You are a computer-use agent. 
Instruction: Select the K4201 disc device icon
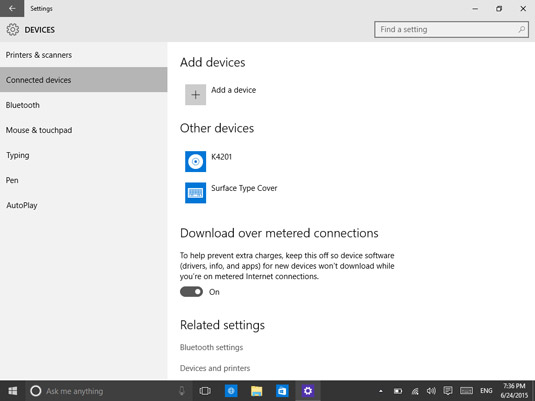pos(196,161)
